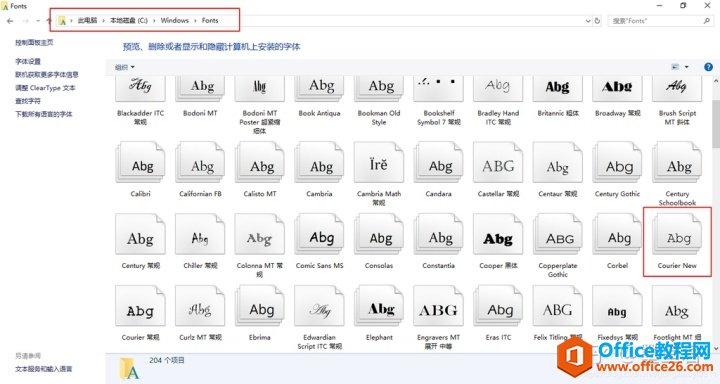Select the Cambria Math font icon
Image resolution: width=720 pixels, height=384 pixels.
[379, 164]
